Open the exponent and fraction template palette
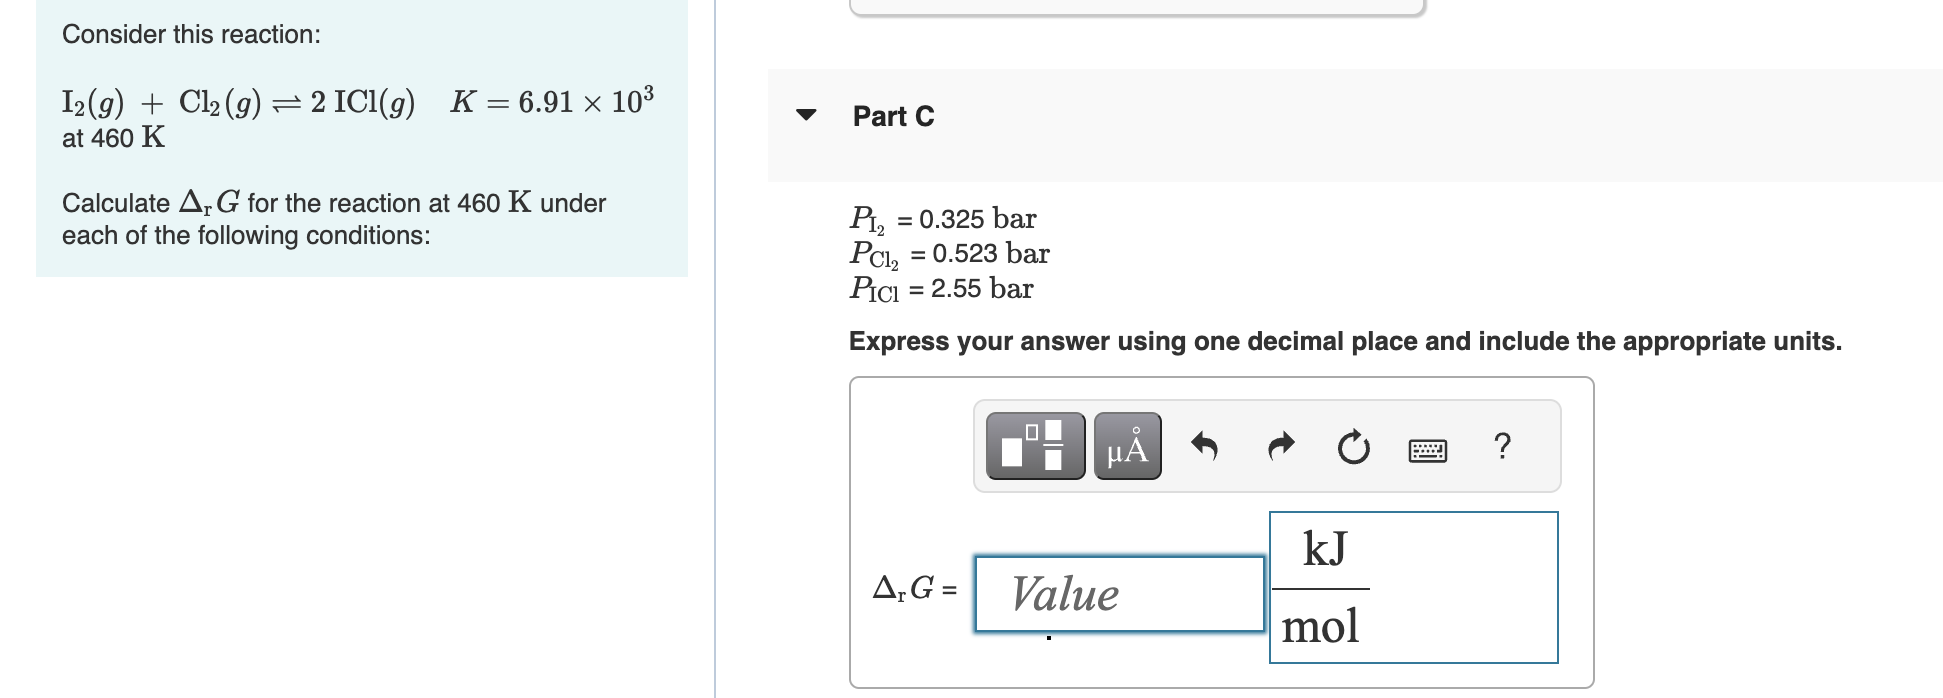Viewport: 1943px width, 698px height. (1034, 448)
